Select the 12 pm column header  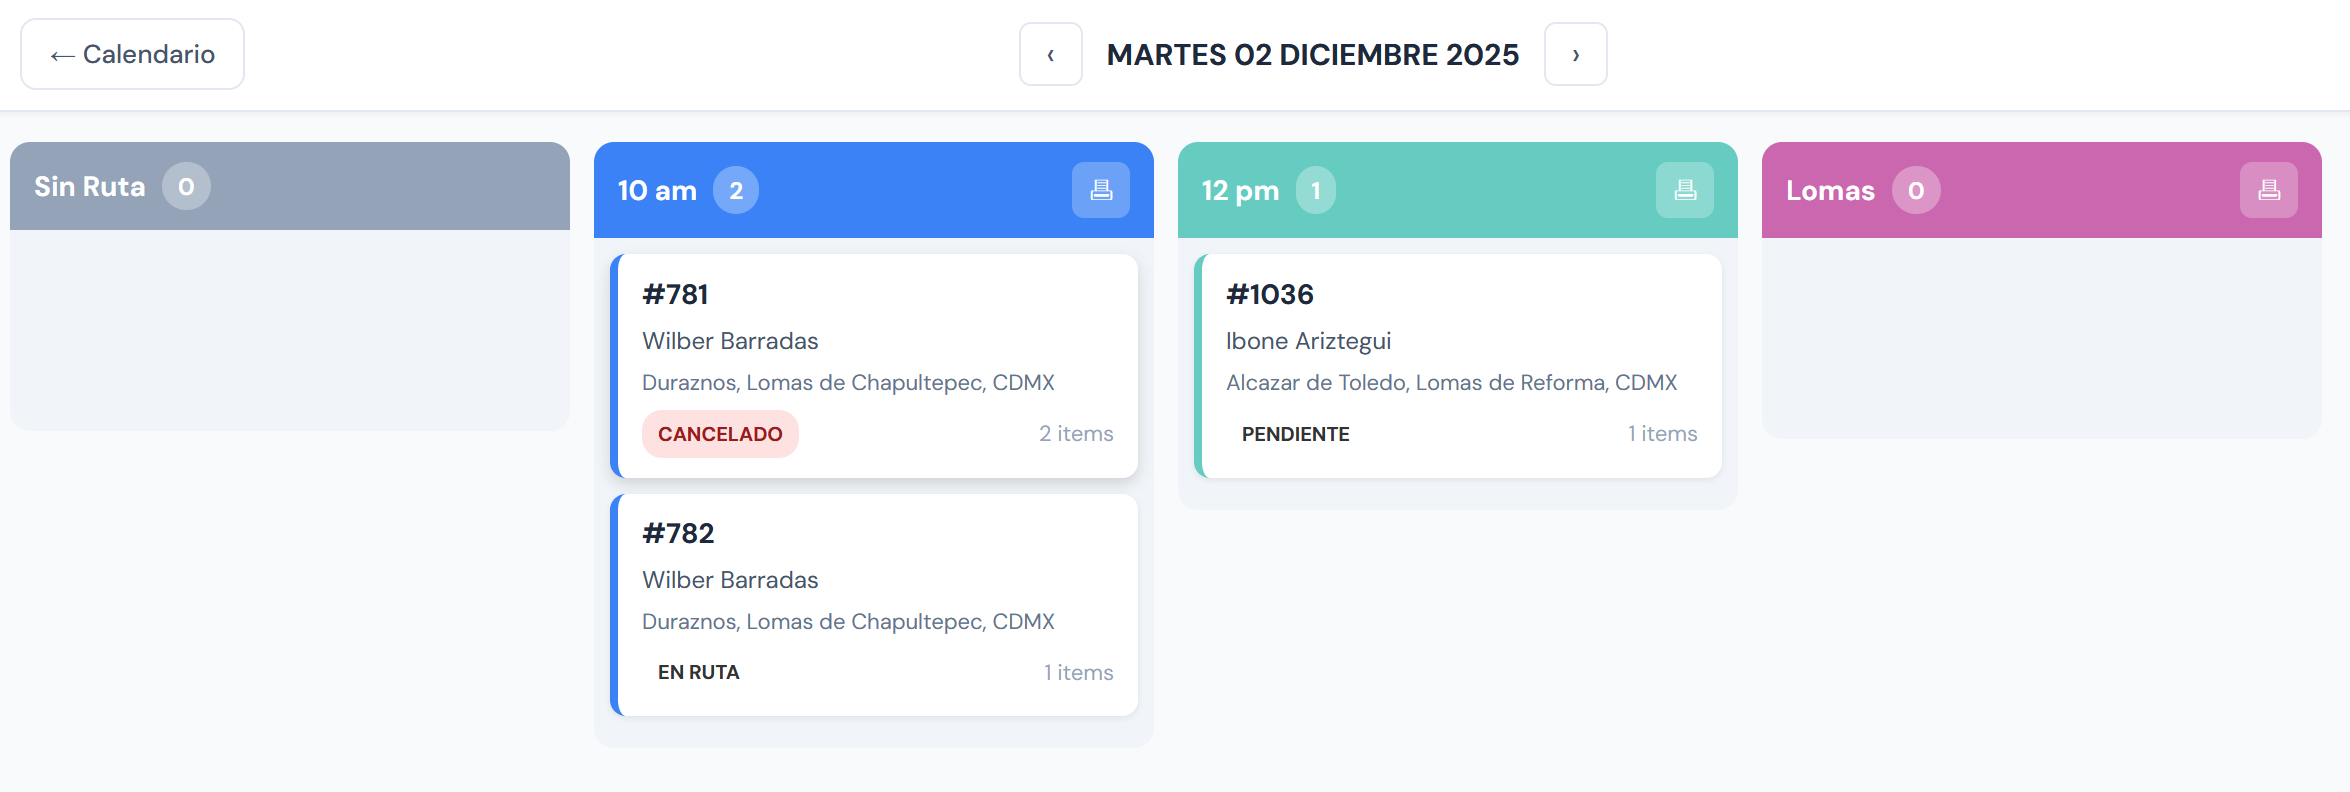[x=1240, y=191]
